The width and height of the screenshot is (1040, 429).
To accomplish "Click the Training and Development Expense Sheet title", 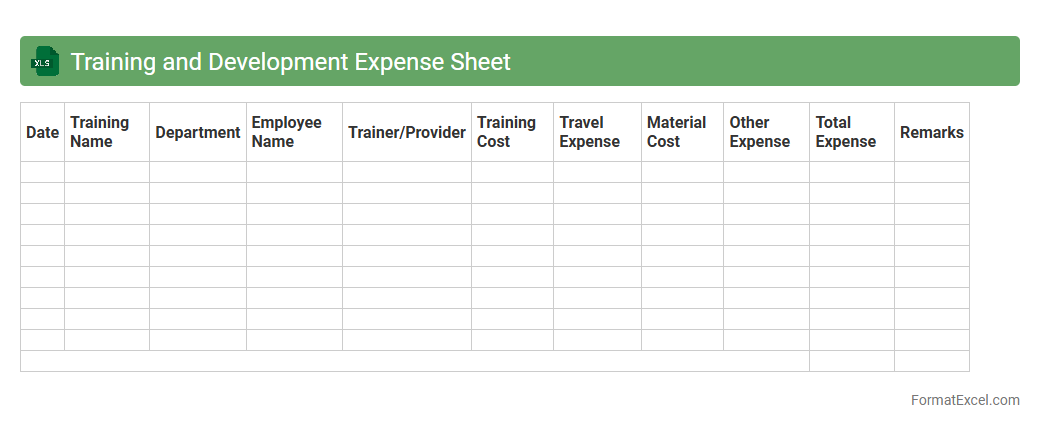I will click(x=290, y=62).
